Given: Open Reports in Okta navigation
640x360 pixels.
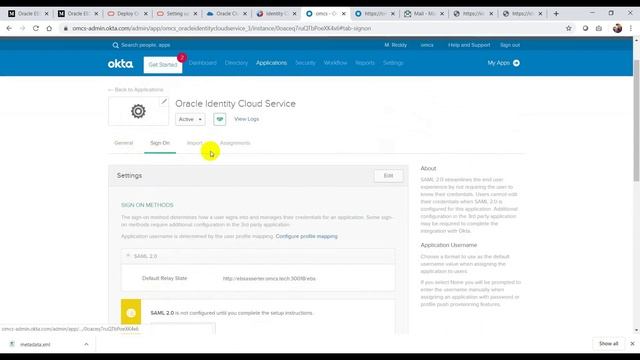Looking at the screenshot, I should click(x=365, y=63).
